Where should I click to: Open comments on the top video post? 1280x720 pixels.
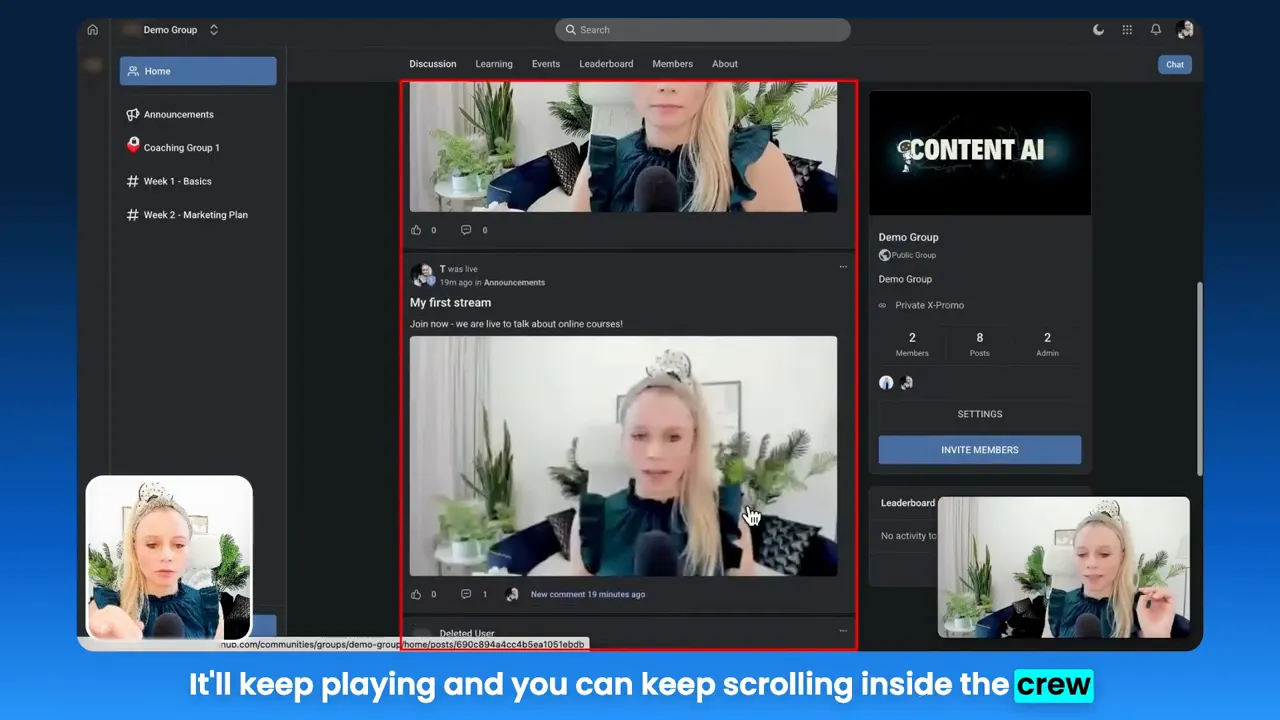point(466,230)
